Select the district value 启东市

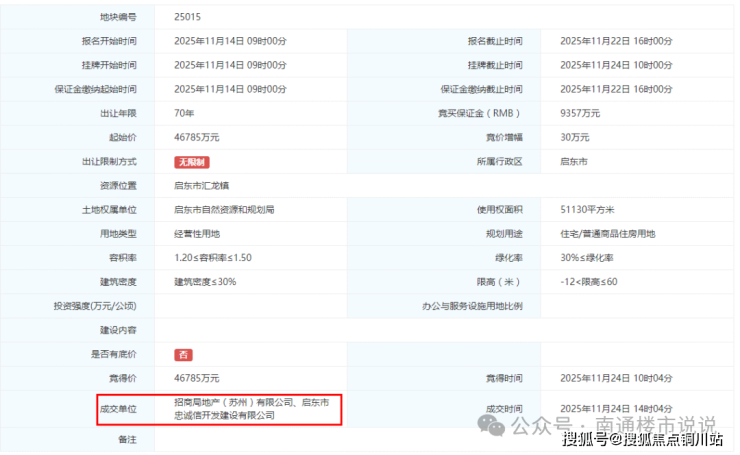(574, 161)
